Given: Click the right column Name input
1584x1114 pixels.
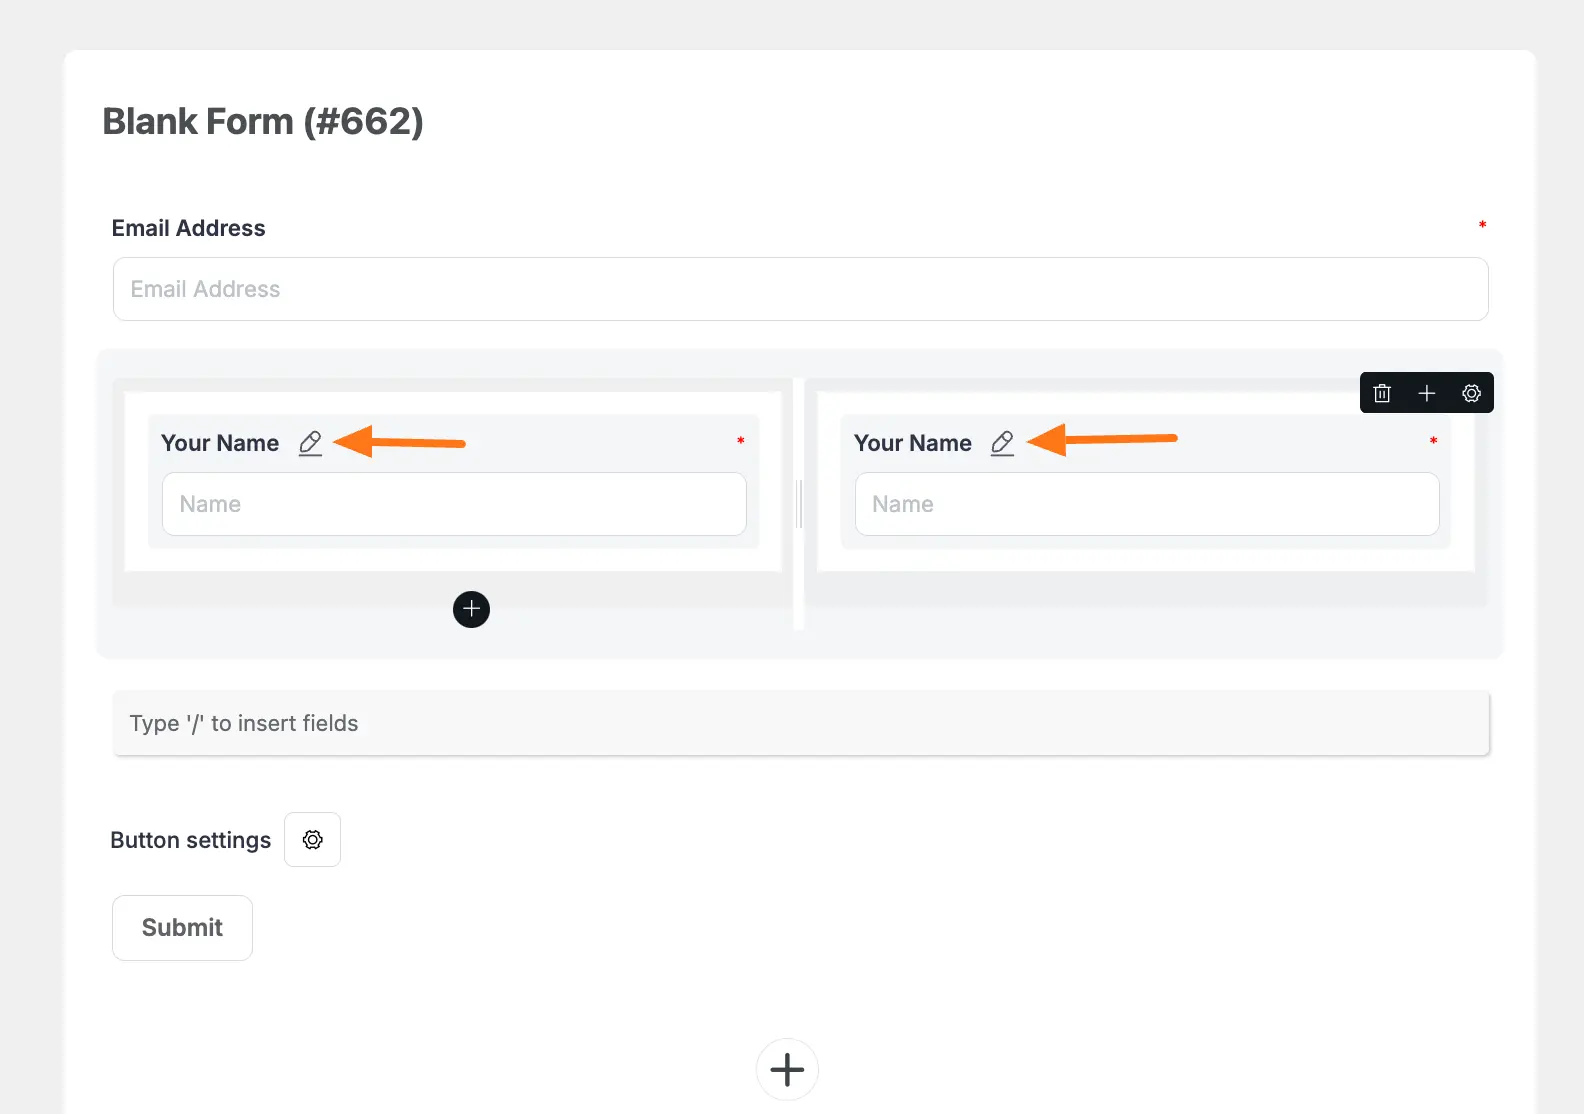Looking at the screenshot, I should click(1146, 504).
